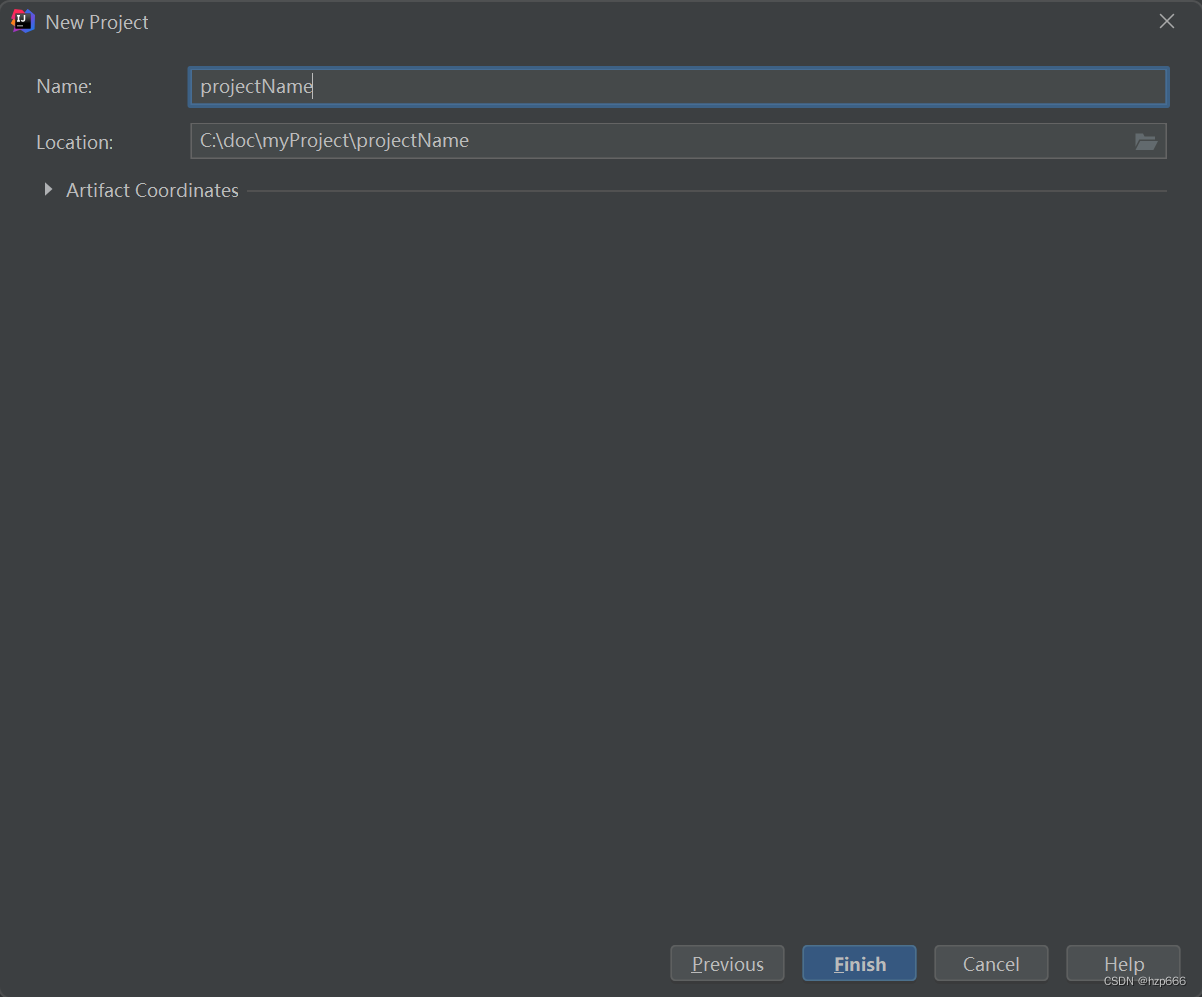Viewport: 1202px width, 997px height.
Task: Click the separator line beside Artifact Coordinates
Action: coord(700,190)
